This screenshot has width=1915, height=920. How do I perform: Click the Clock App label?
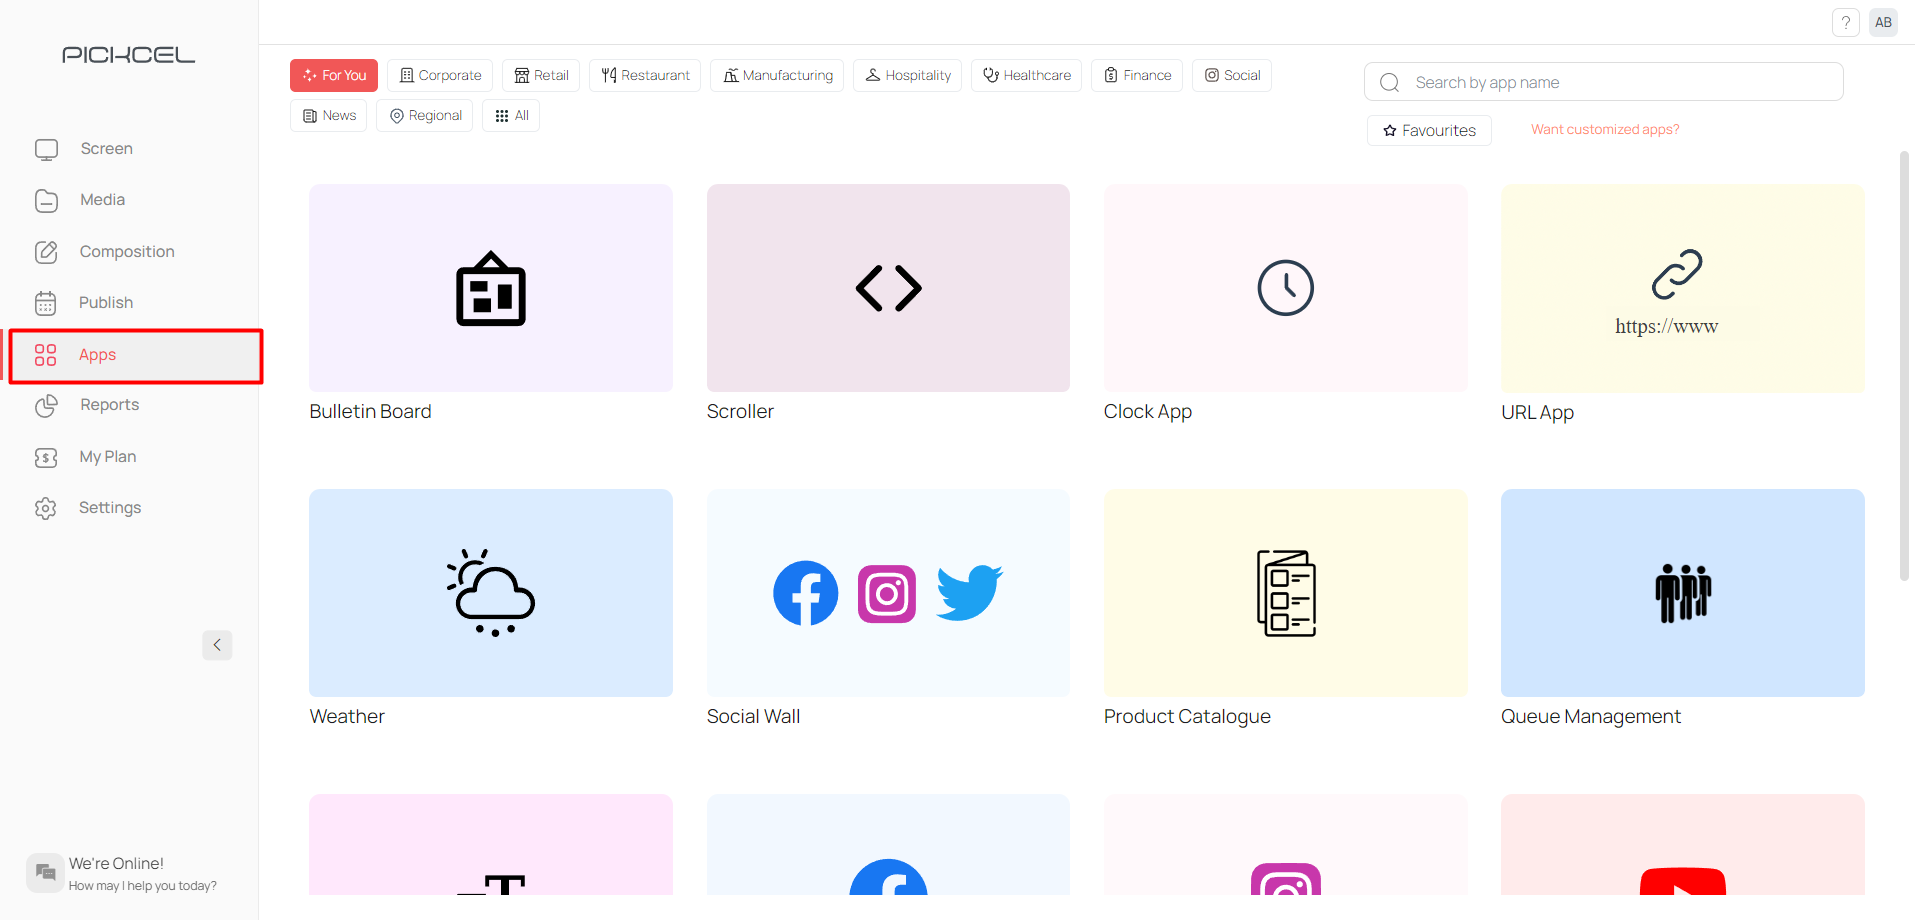[x=1148, y=412]
